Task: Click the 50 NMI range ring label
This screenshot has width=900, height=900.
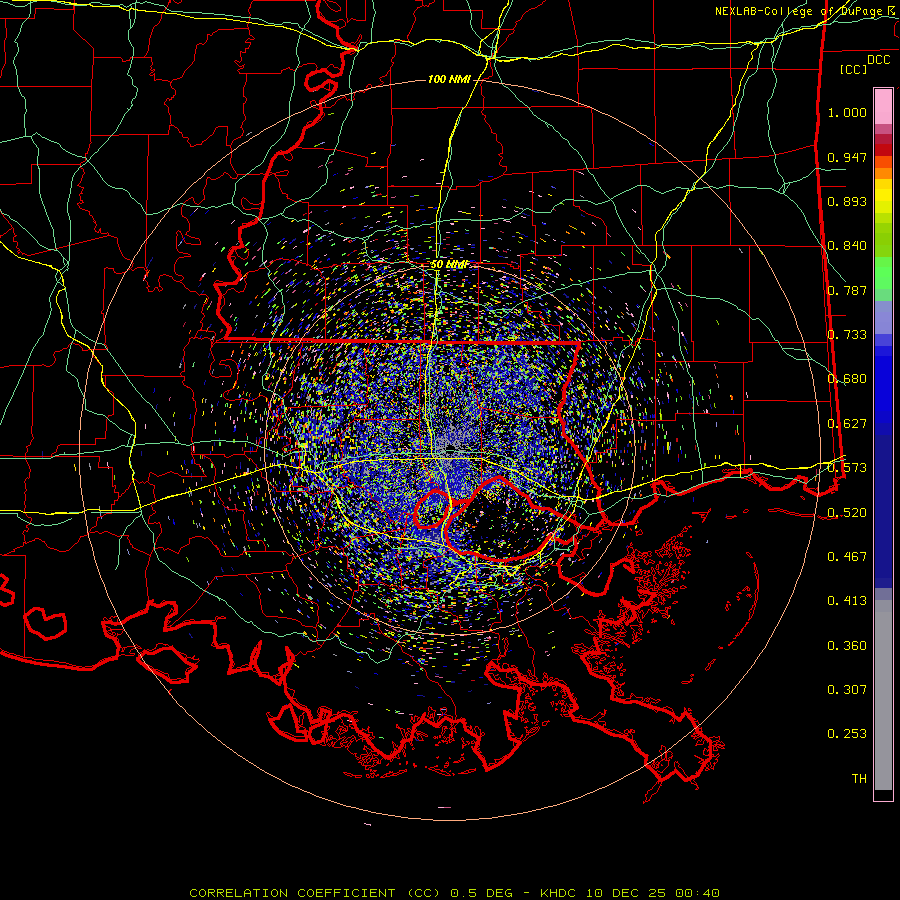Action: click(449, 265)
